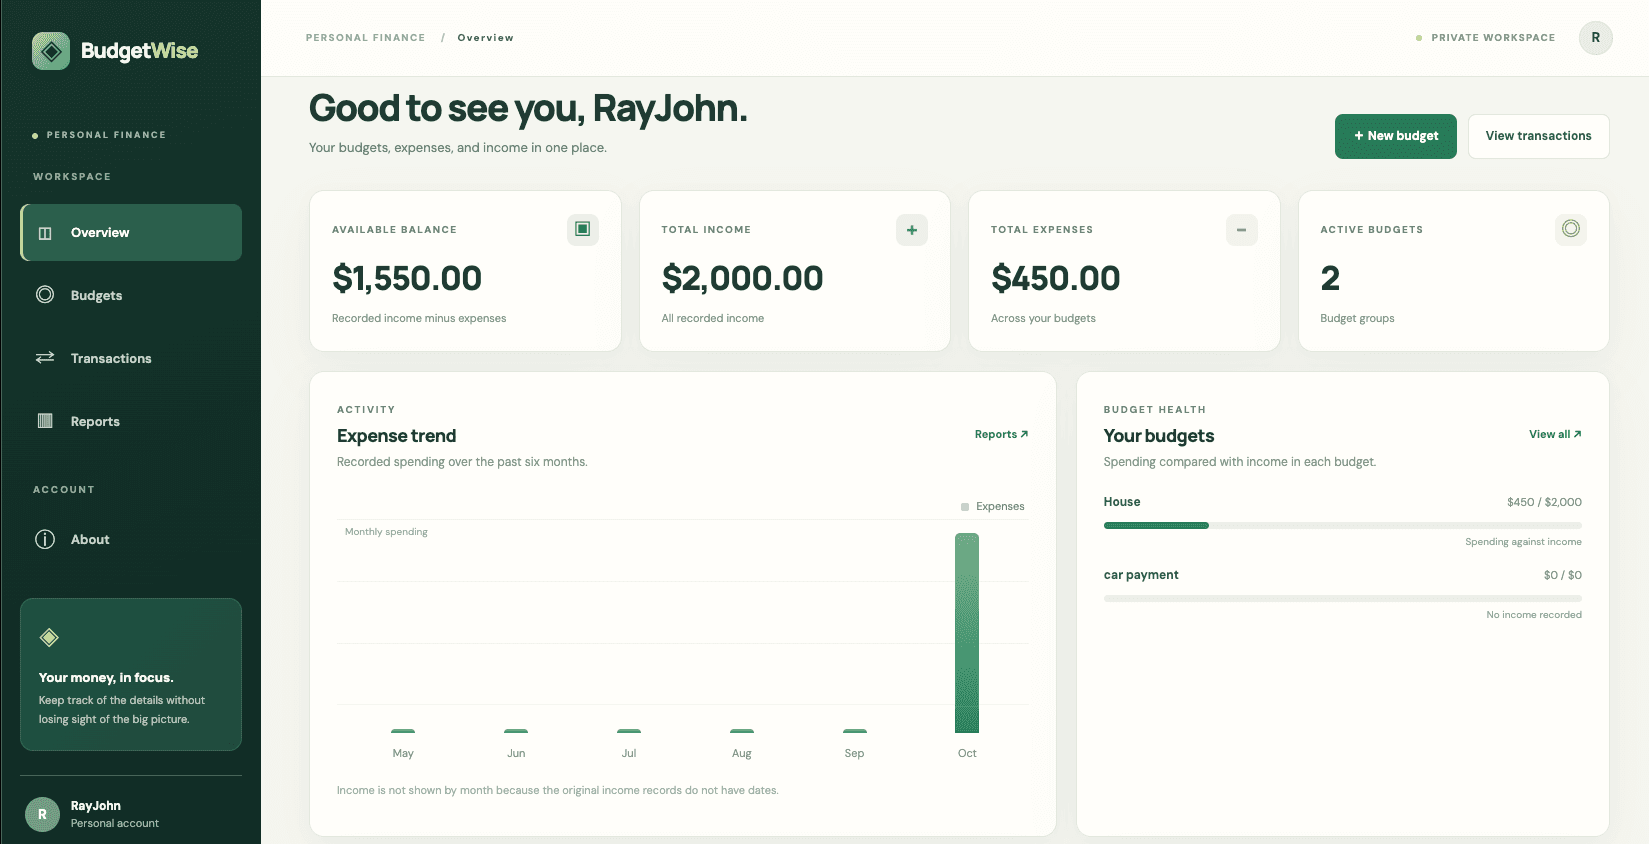Click the $2,000.00 total income value
This screenshot has height=844, width=1649.
742,278
